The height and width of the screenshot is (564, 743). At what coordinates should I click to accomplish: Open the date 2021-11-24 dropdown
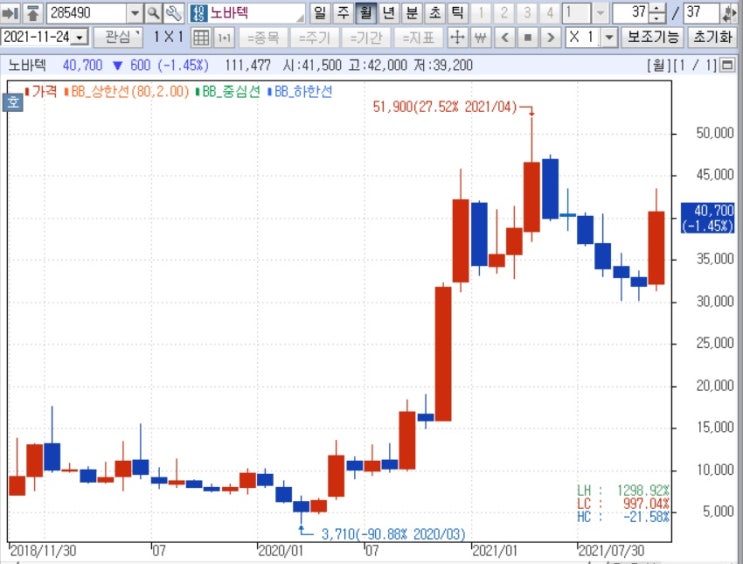click(x=80, y=37)
